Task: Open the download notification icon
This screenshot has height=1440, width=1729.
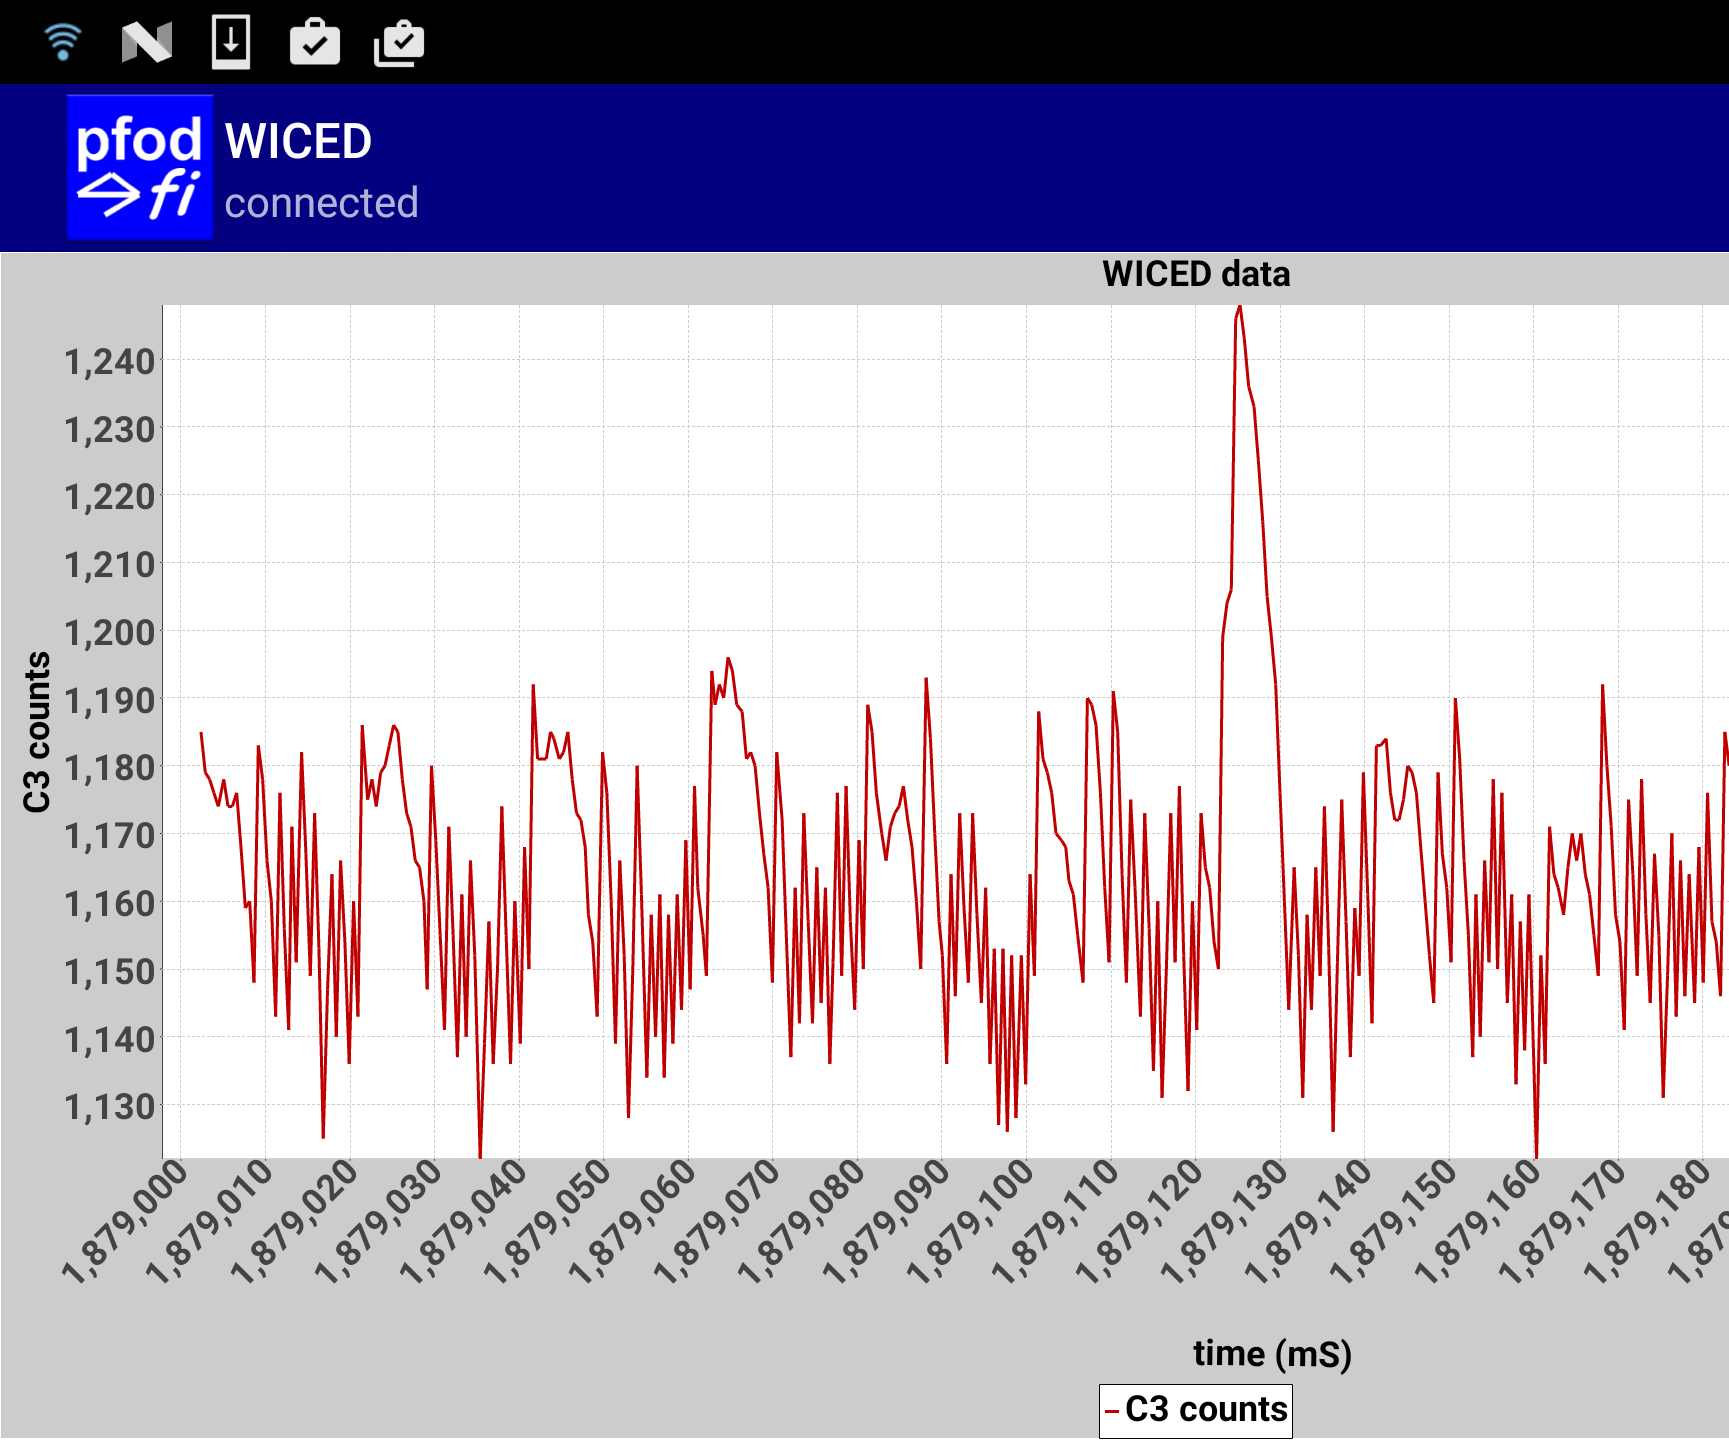Action: [231, 42]
